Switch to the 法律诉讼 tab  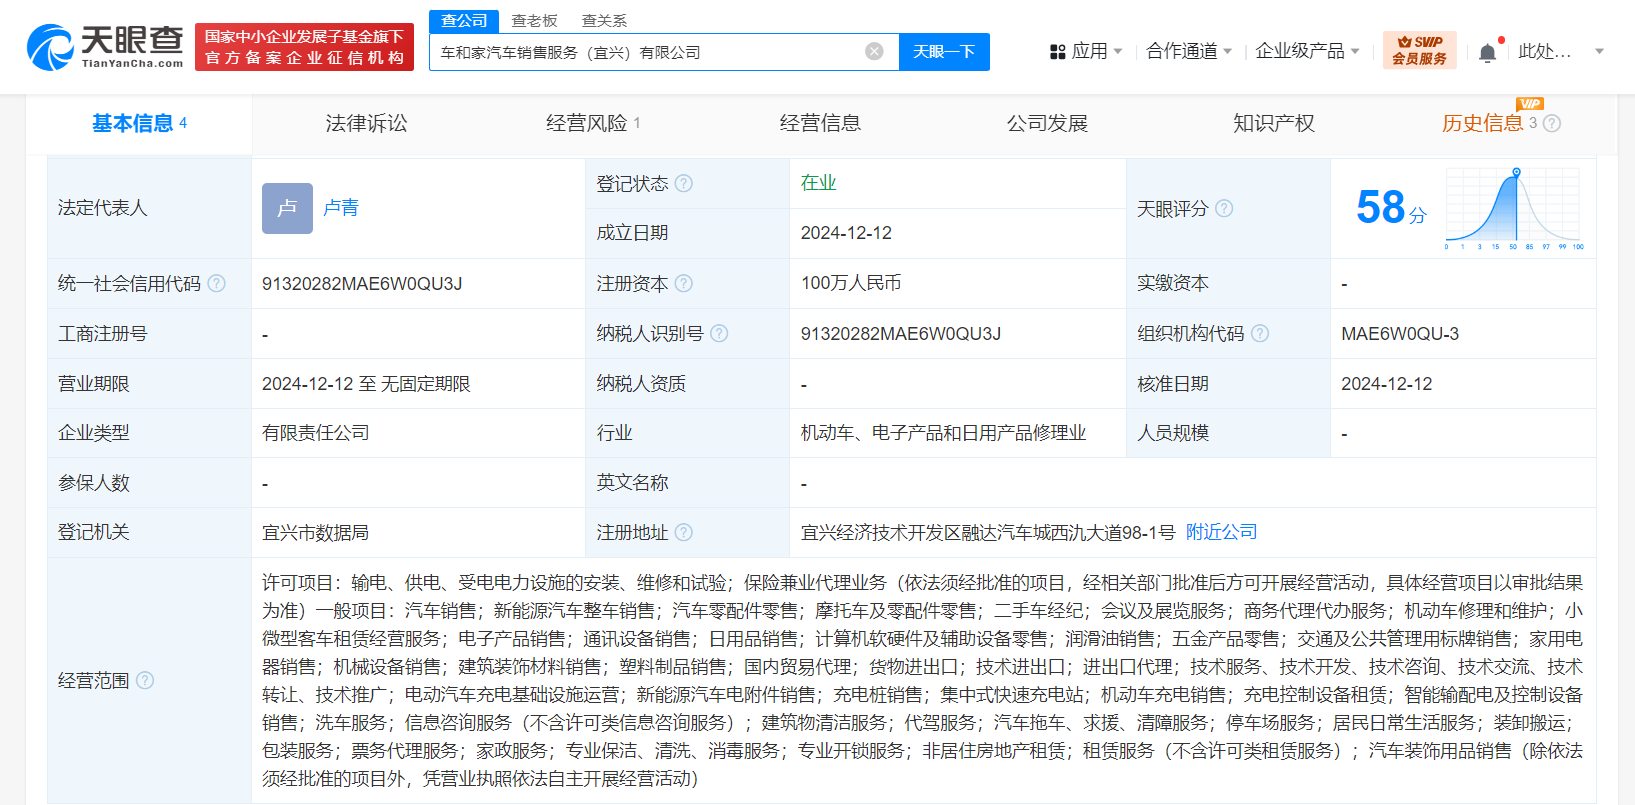pyautogui.click(x=366, y=124)
